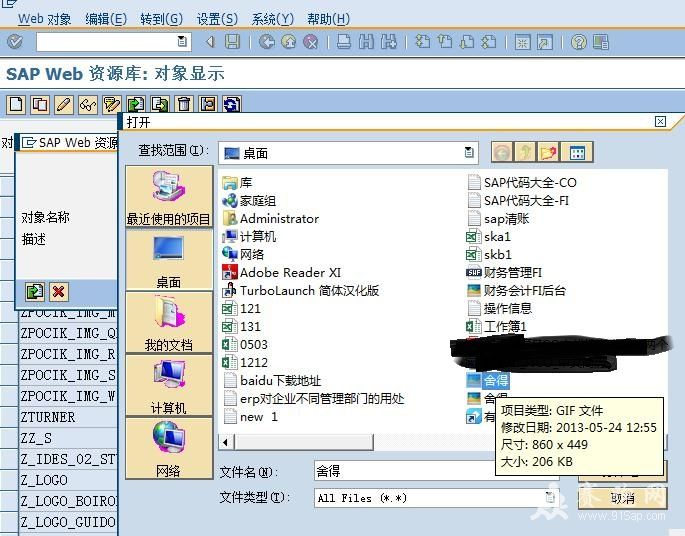Click the Next Page icon
685x536 pixels.
point(467,42)
